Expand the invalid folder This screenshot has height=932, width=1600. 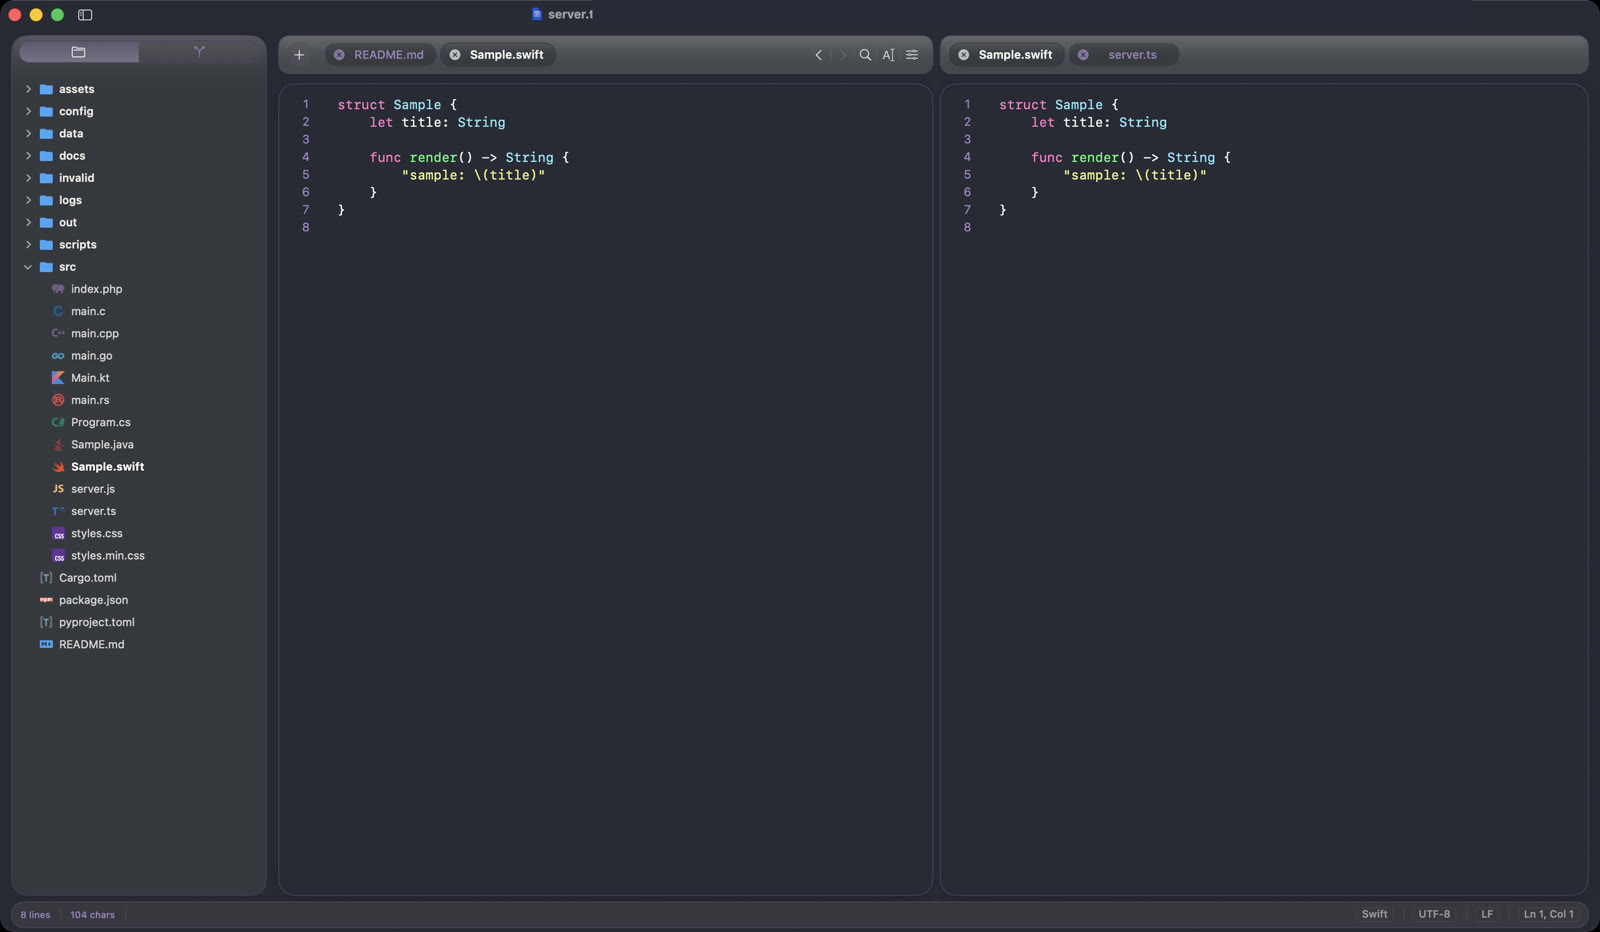click(x=28, y=178)
